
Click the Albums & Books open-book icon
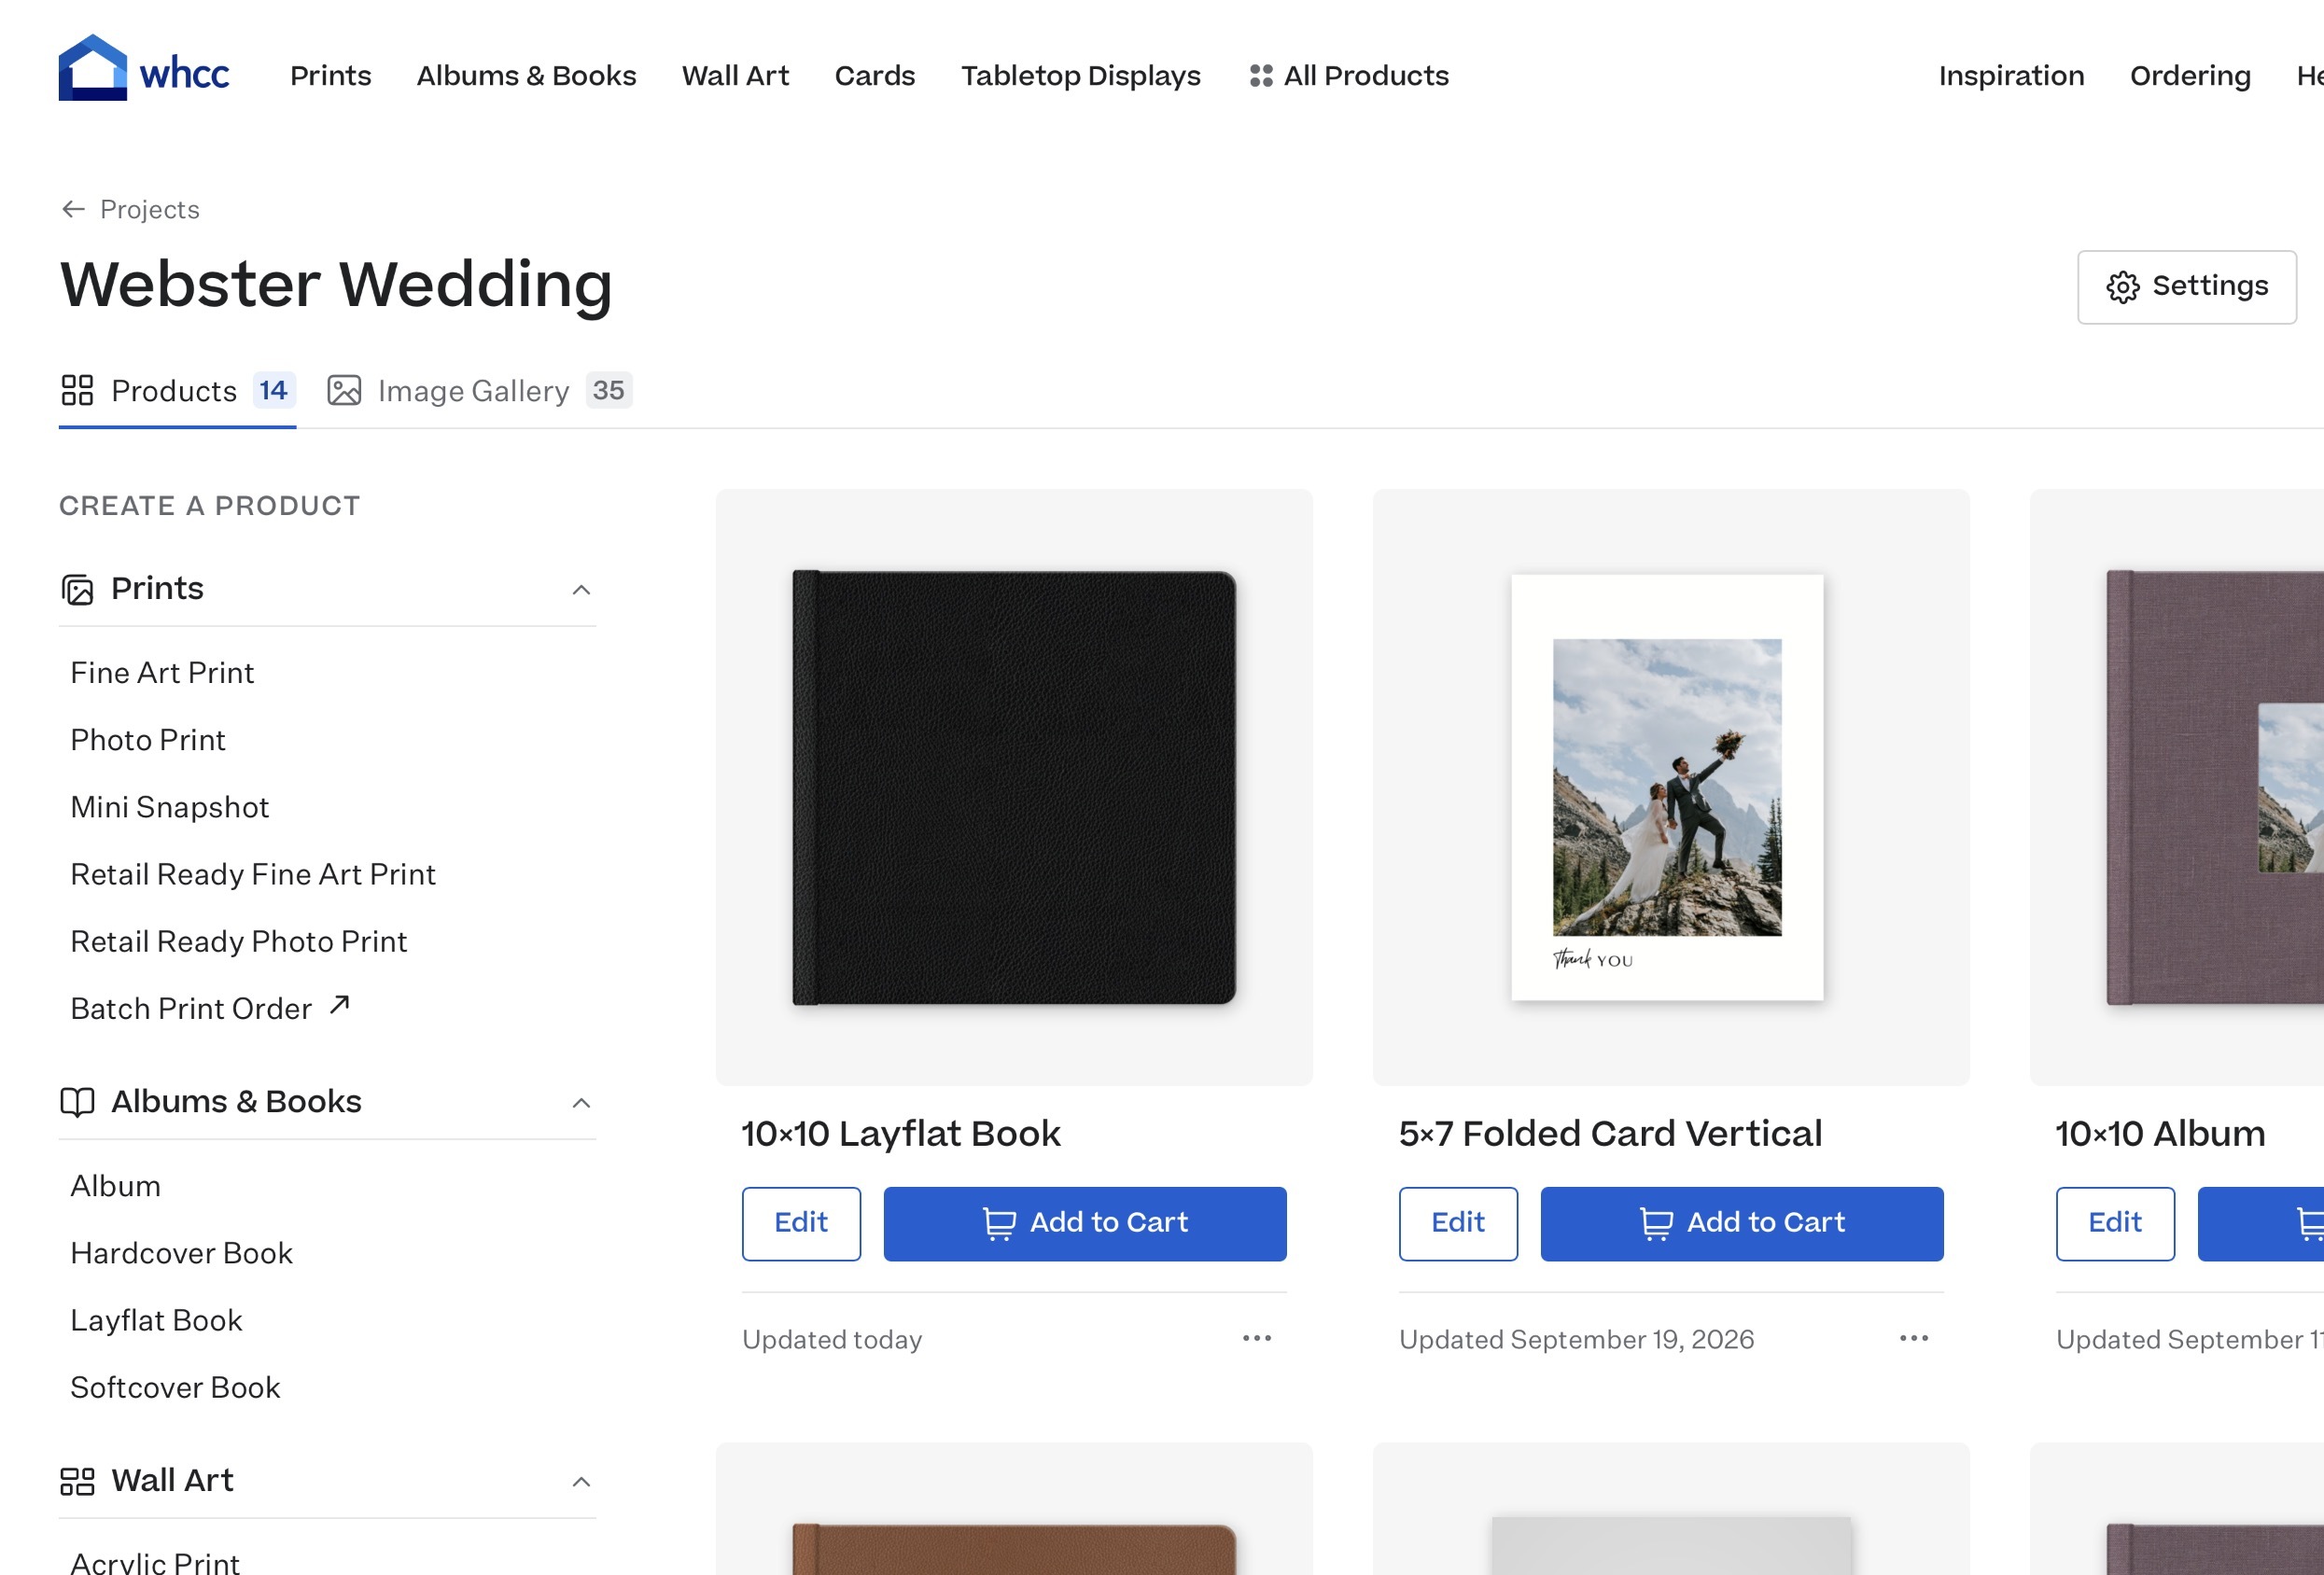[77, 1102]
